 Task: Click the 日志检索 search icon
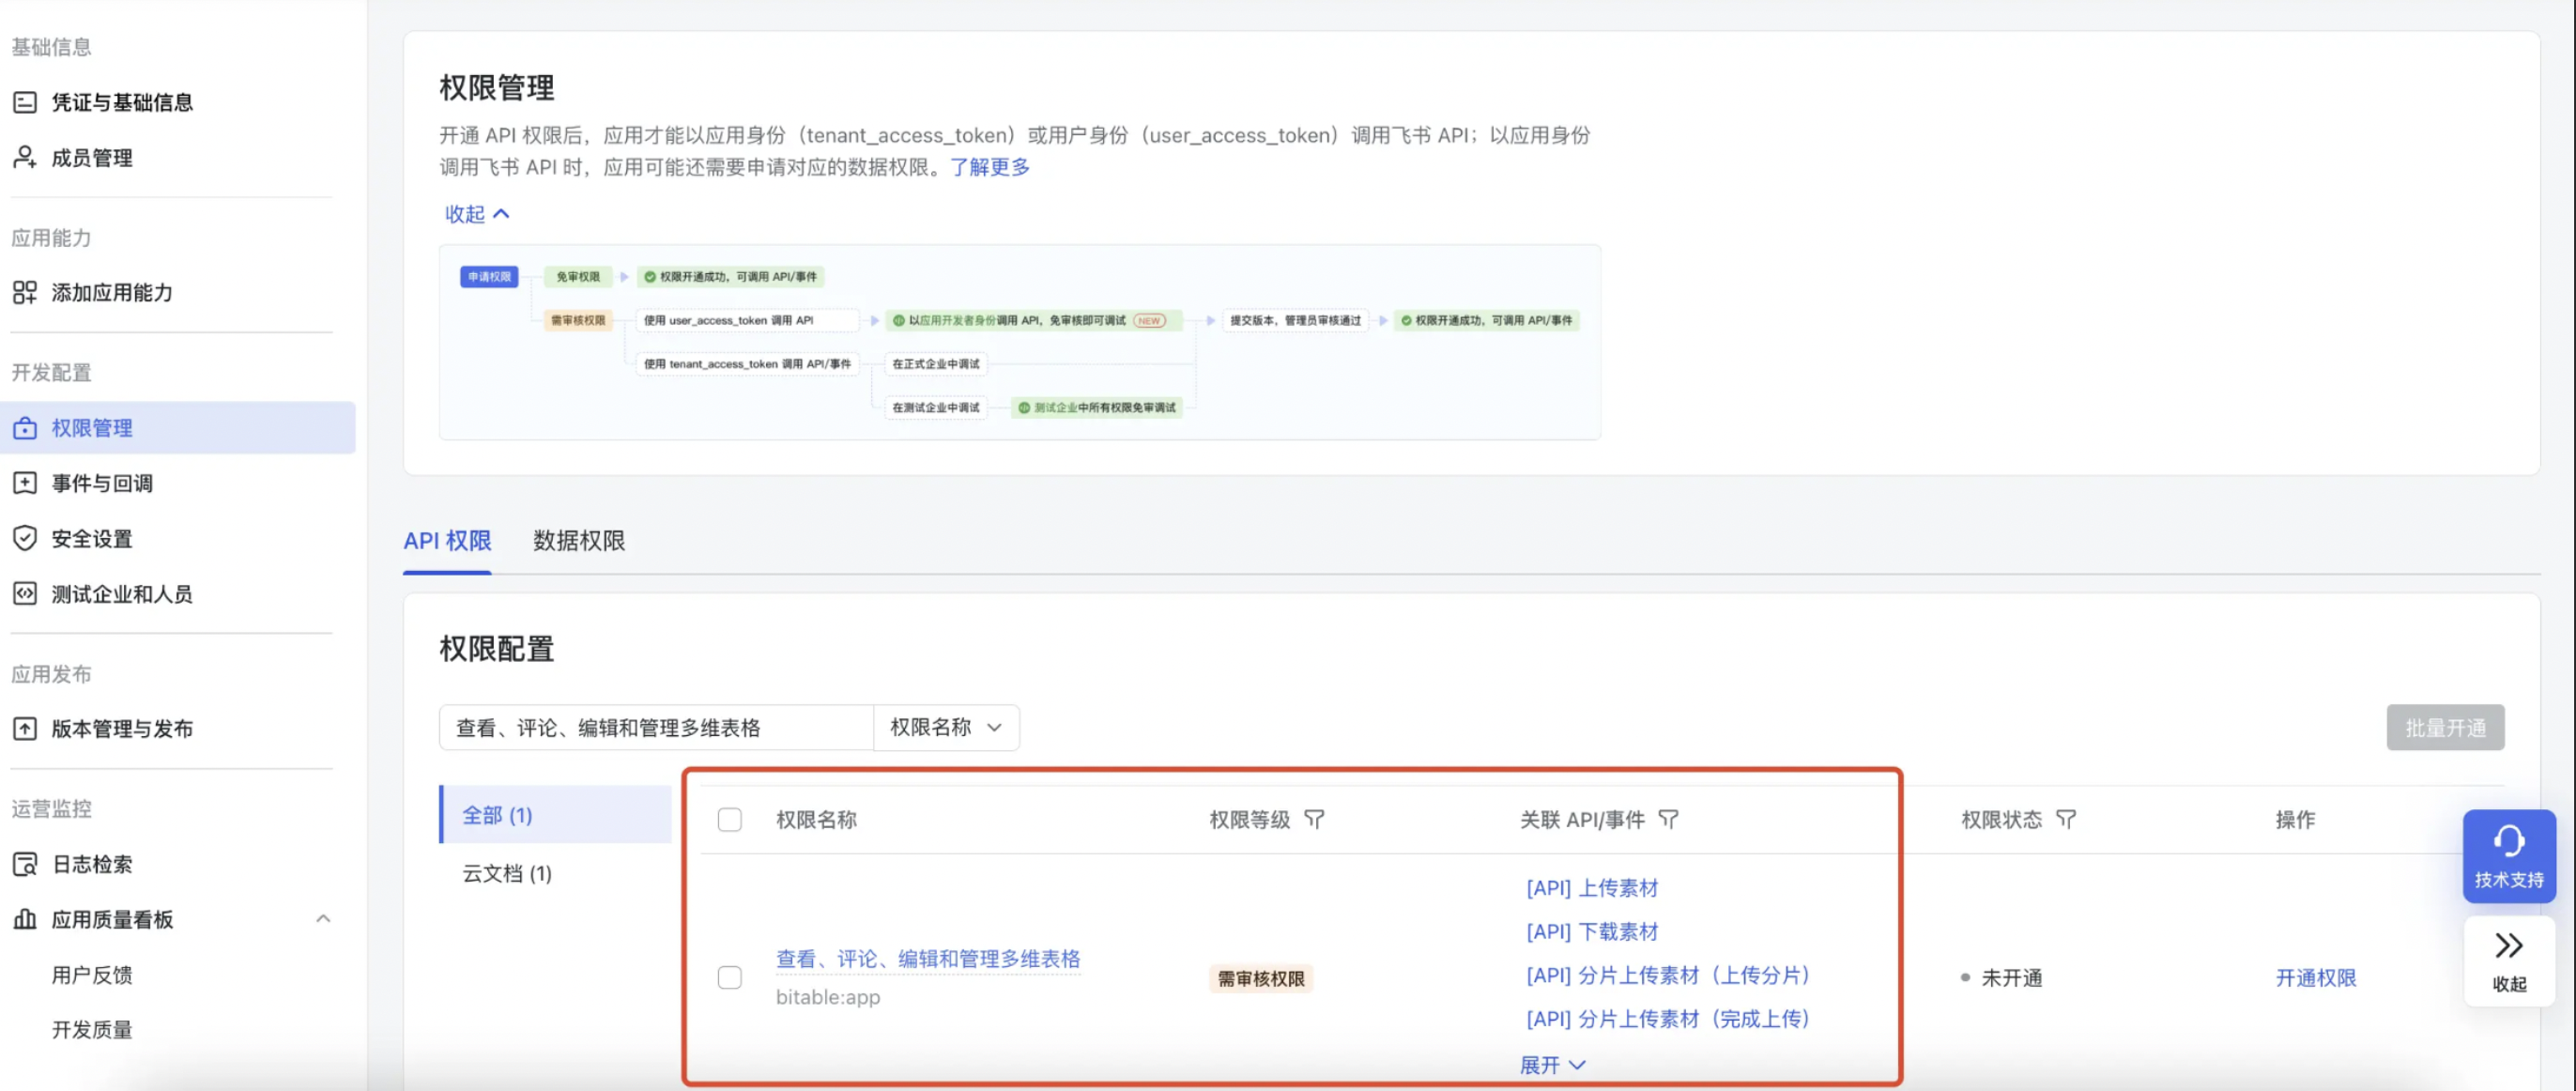(x=25, y=863)
